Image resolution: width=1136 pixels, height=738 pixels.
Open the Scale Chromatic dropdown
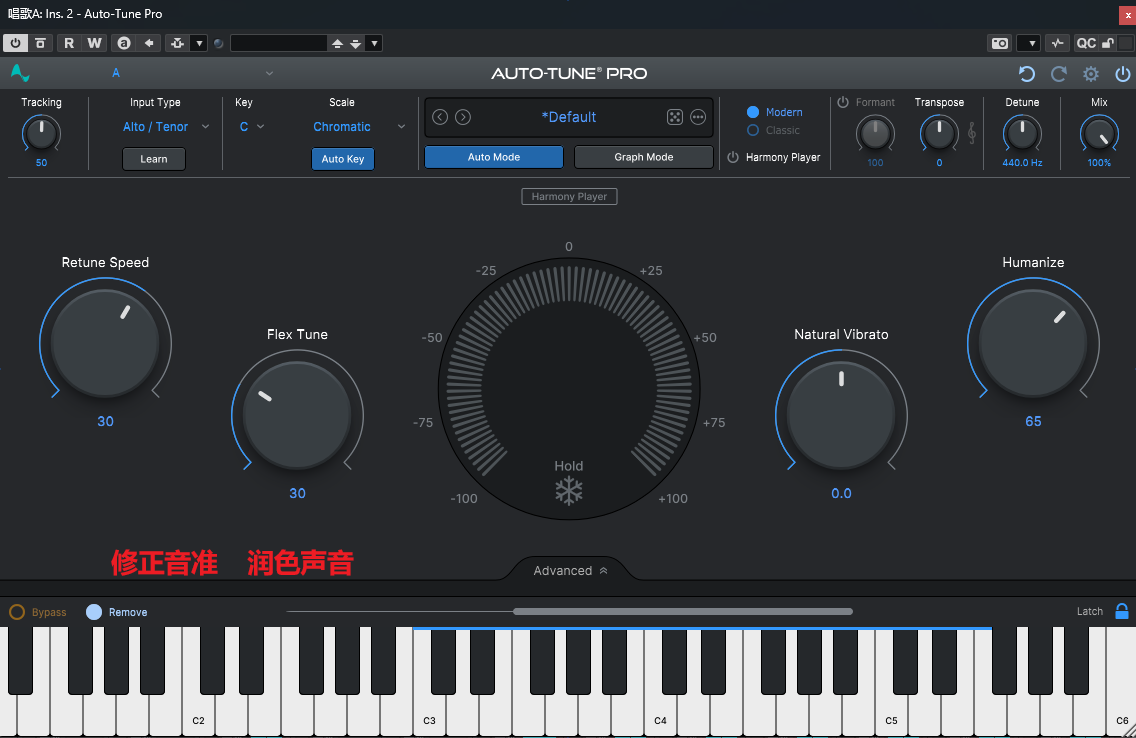[x=359, y=127]
